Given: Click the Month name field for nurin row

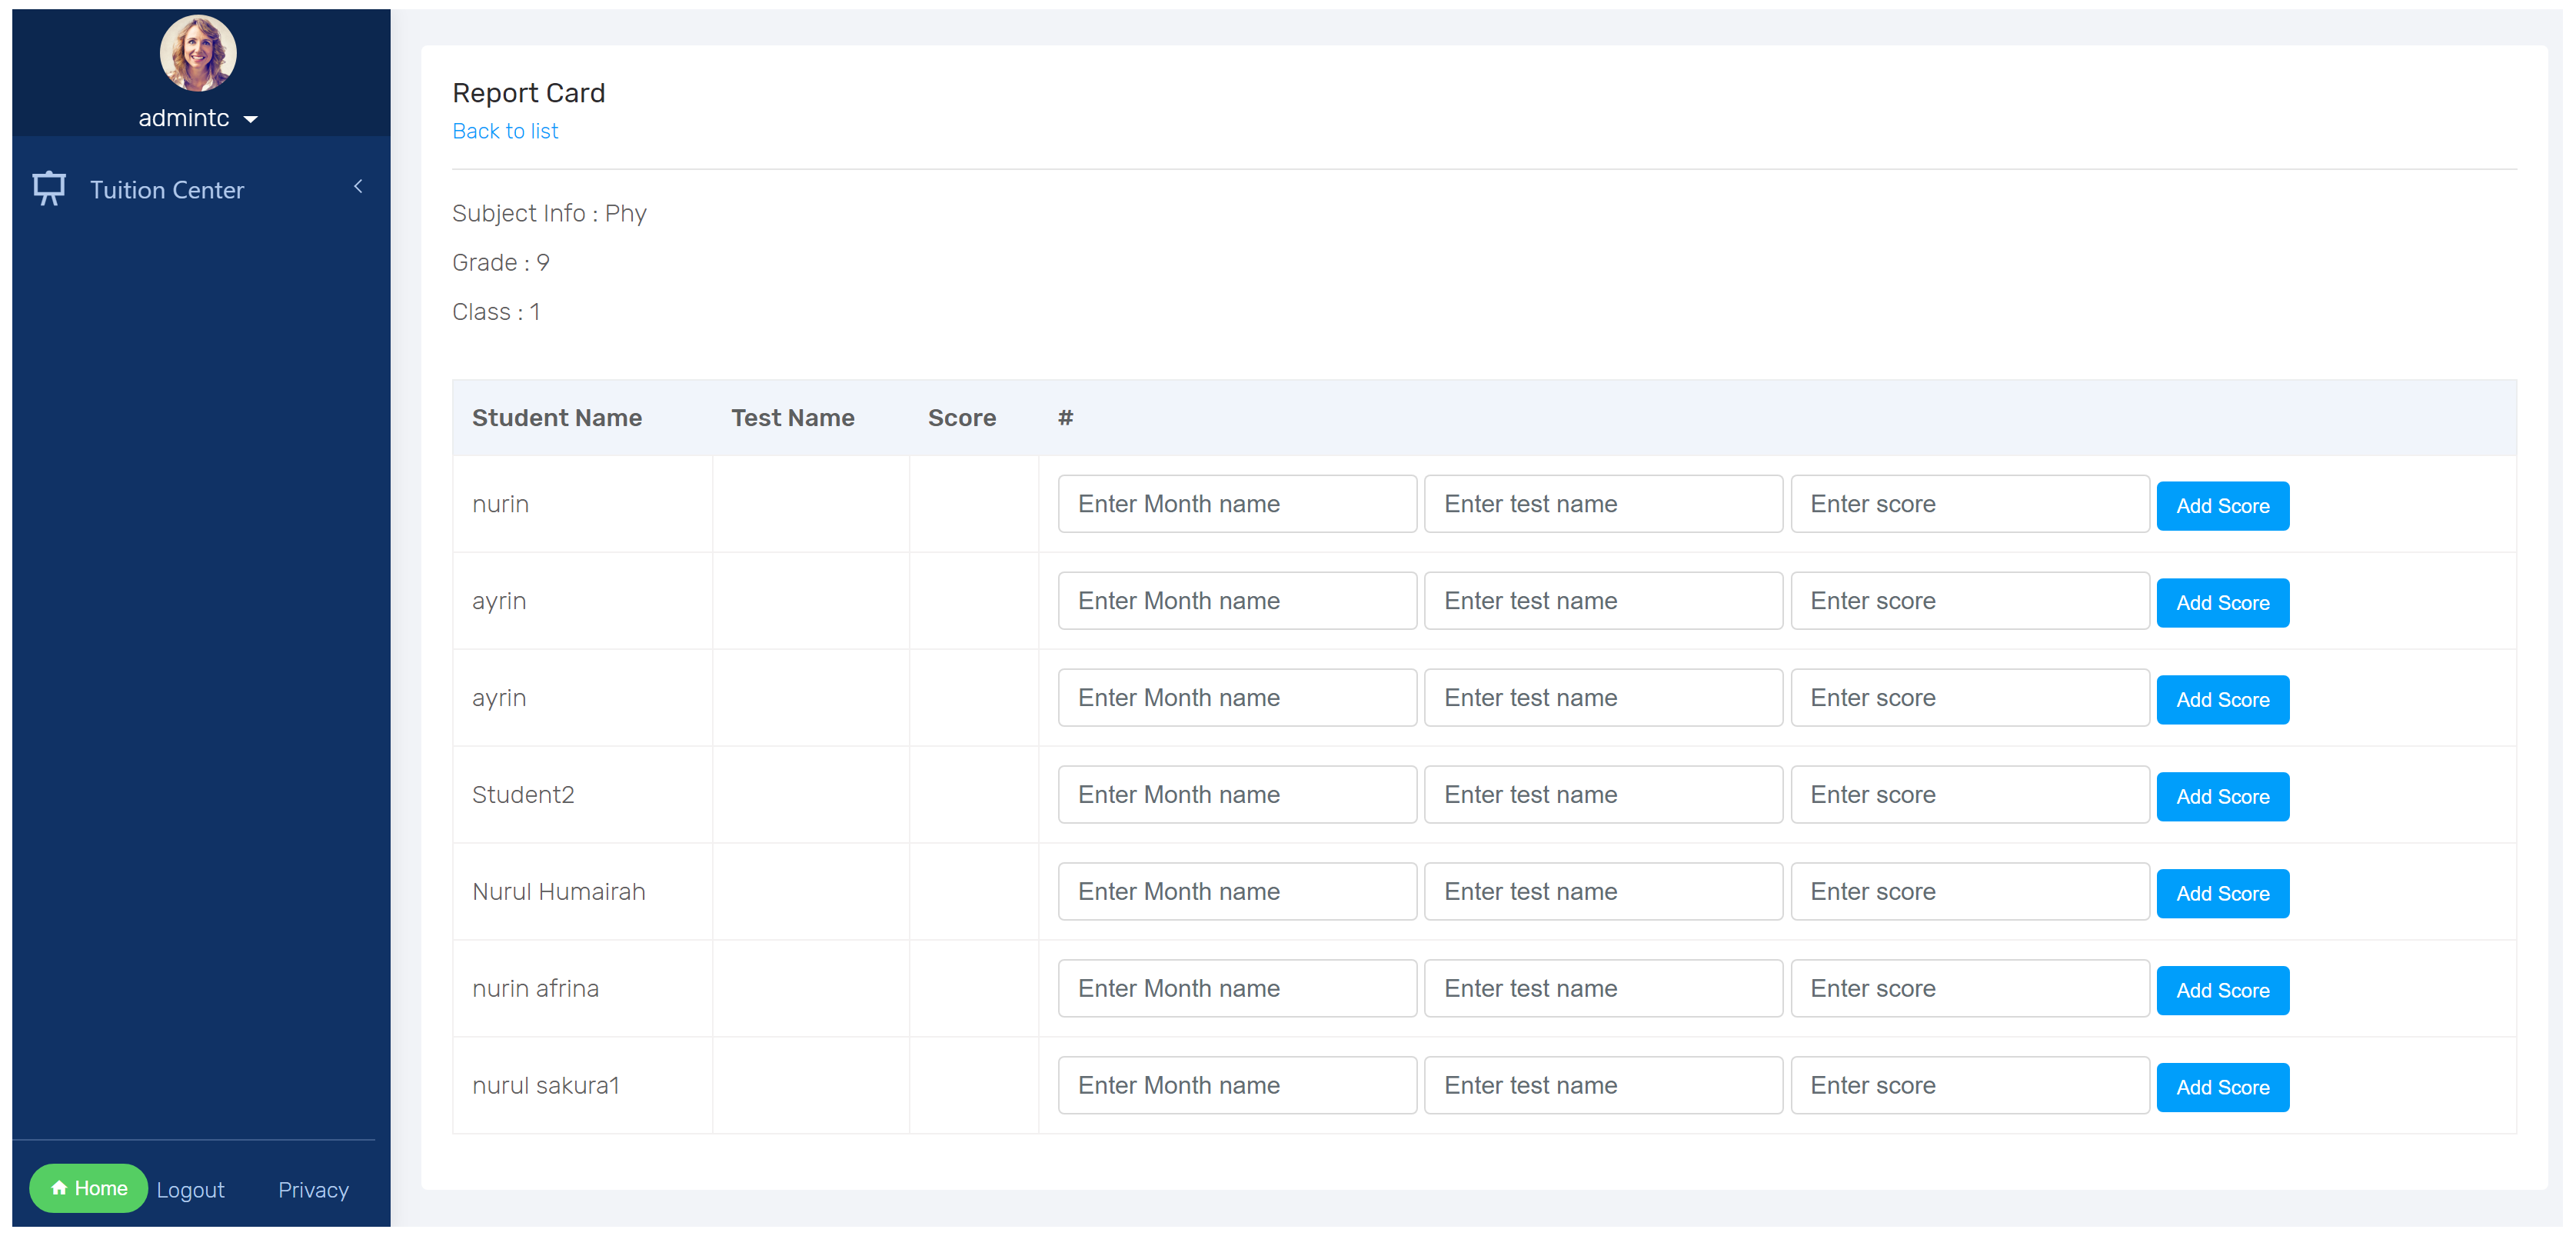Looking at the screenshot, I should coord(1237,504).
